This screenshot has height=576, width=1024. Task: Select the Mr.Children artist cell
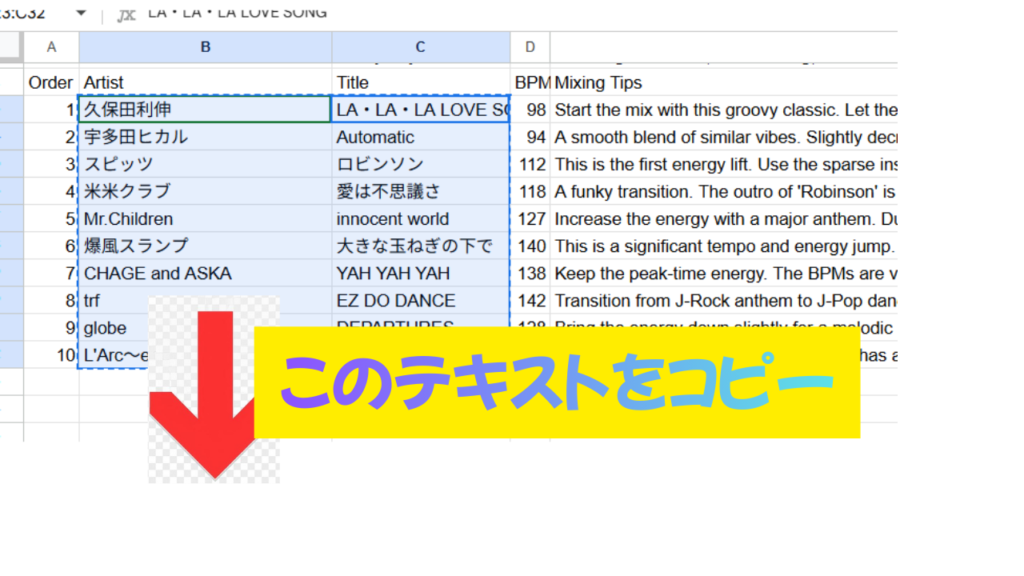[x=205, y=219]
